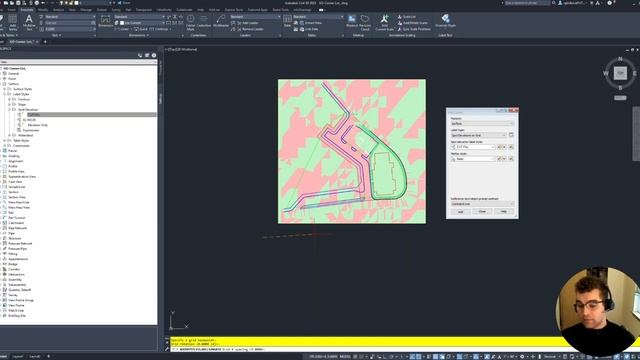Click the help question mark icon in the title bar
The width and height of the screenshot is (640, 360).
tap(609, 3)
